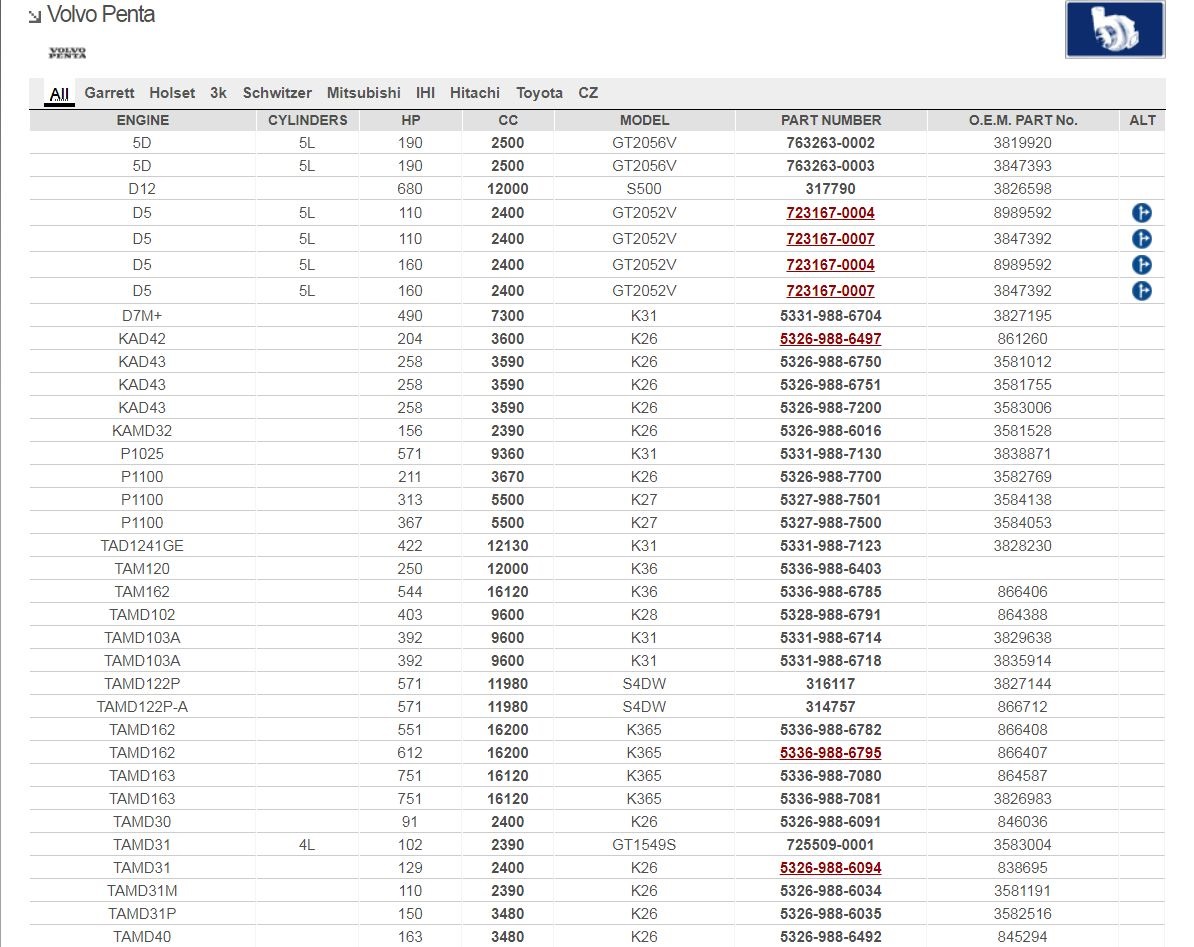The height and width of the screenshot is (947, 1194).
Task: Click the TAD1241GE engine cell
Action: click(142, 546)
